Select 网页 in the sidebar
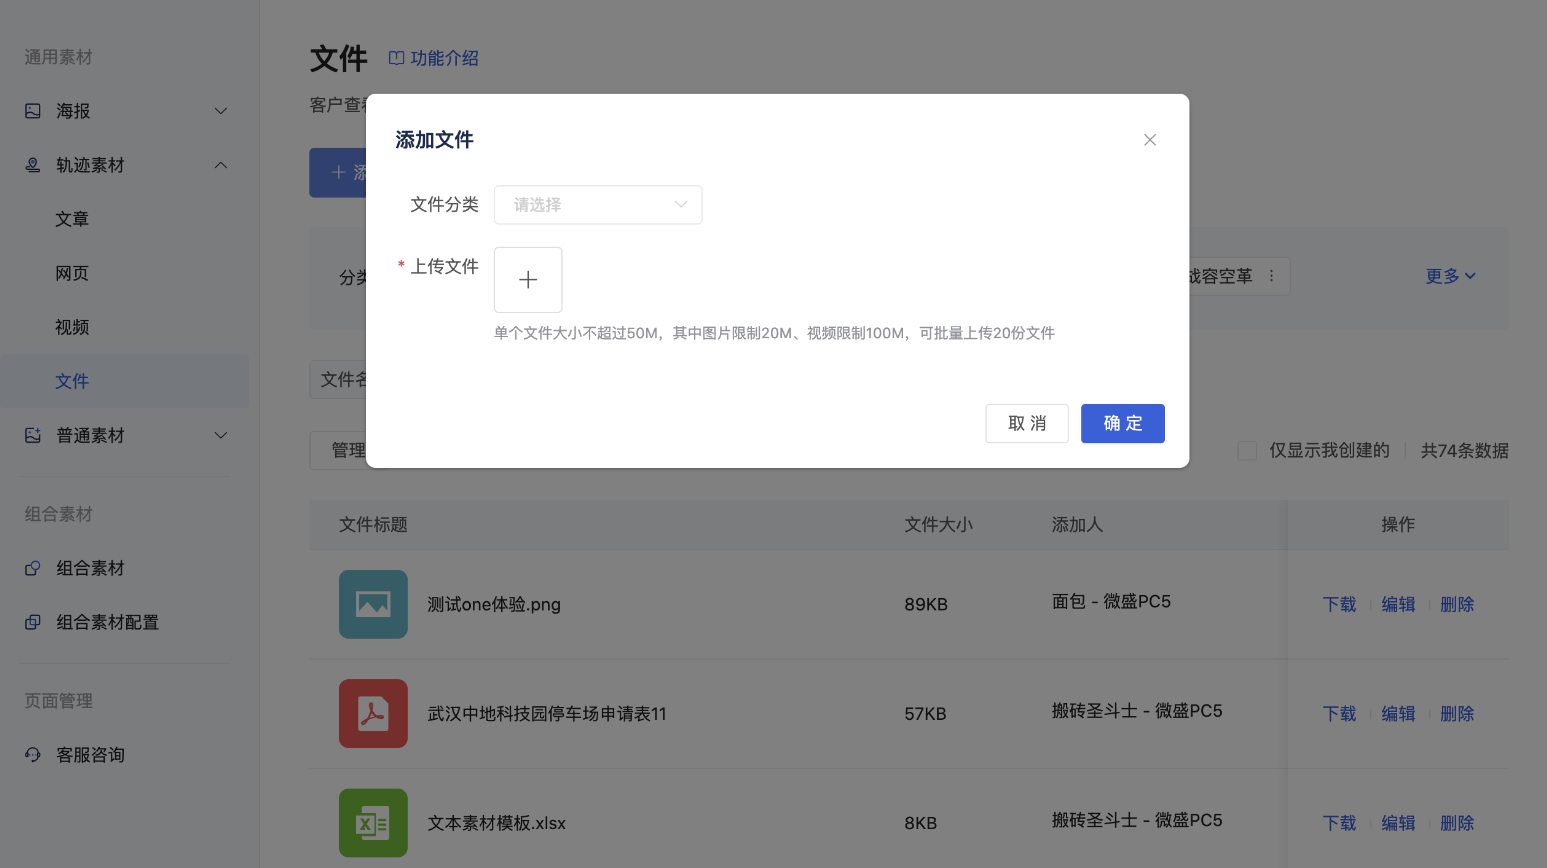1547x868 pixels. 72,273
